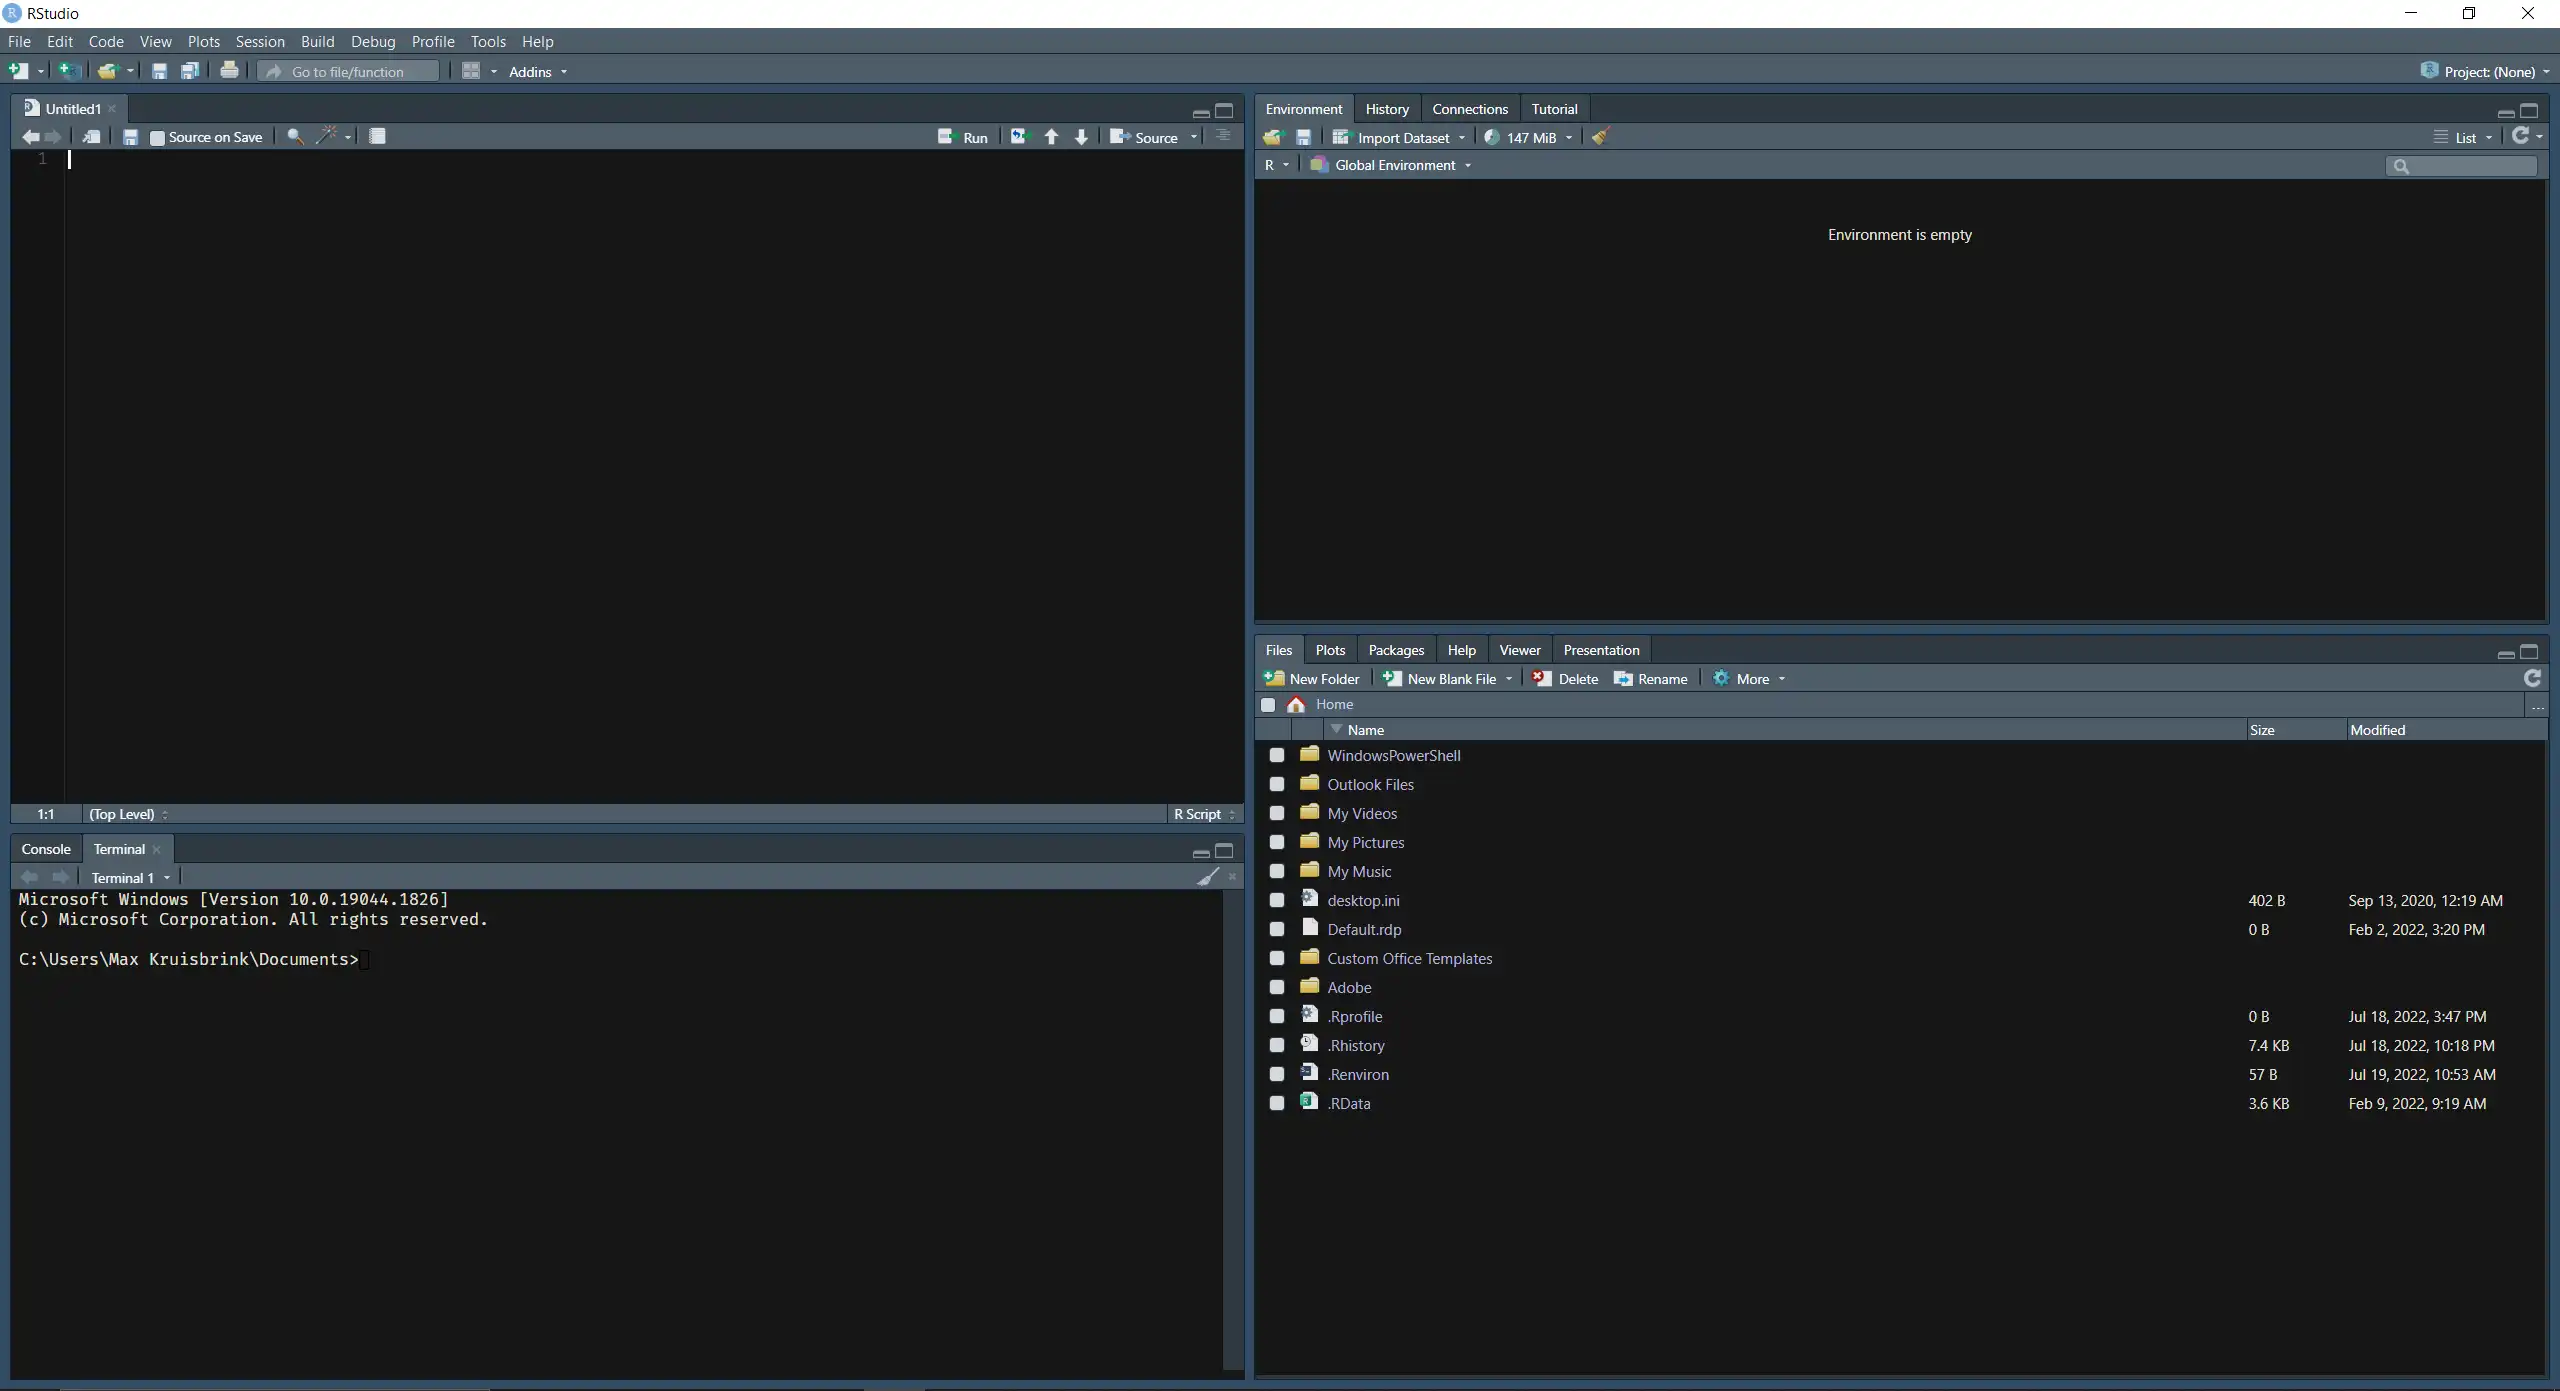Expand More options in Files pane
Viewport: 2560px width, 1391px height.
1749,679
